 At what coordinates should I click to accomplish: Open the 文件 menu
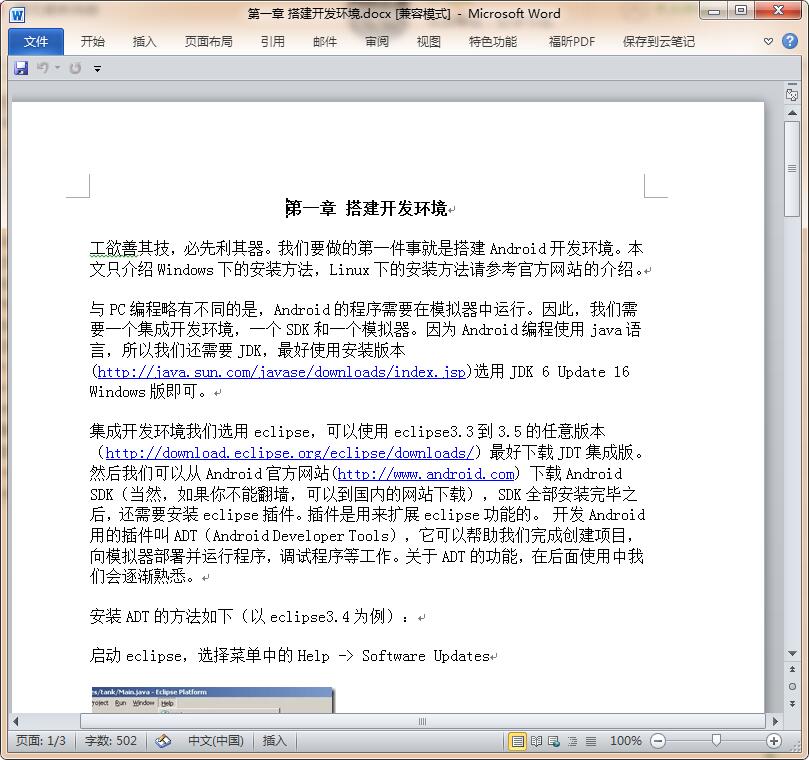point(35,41)
